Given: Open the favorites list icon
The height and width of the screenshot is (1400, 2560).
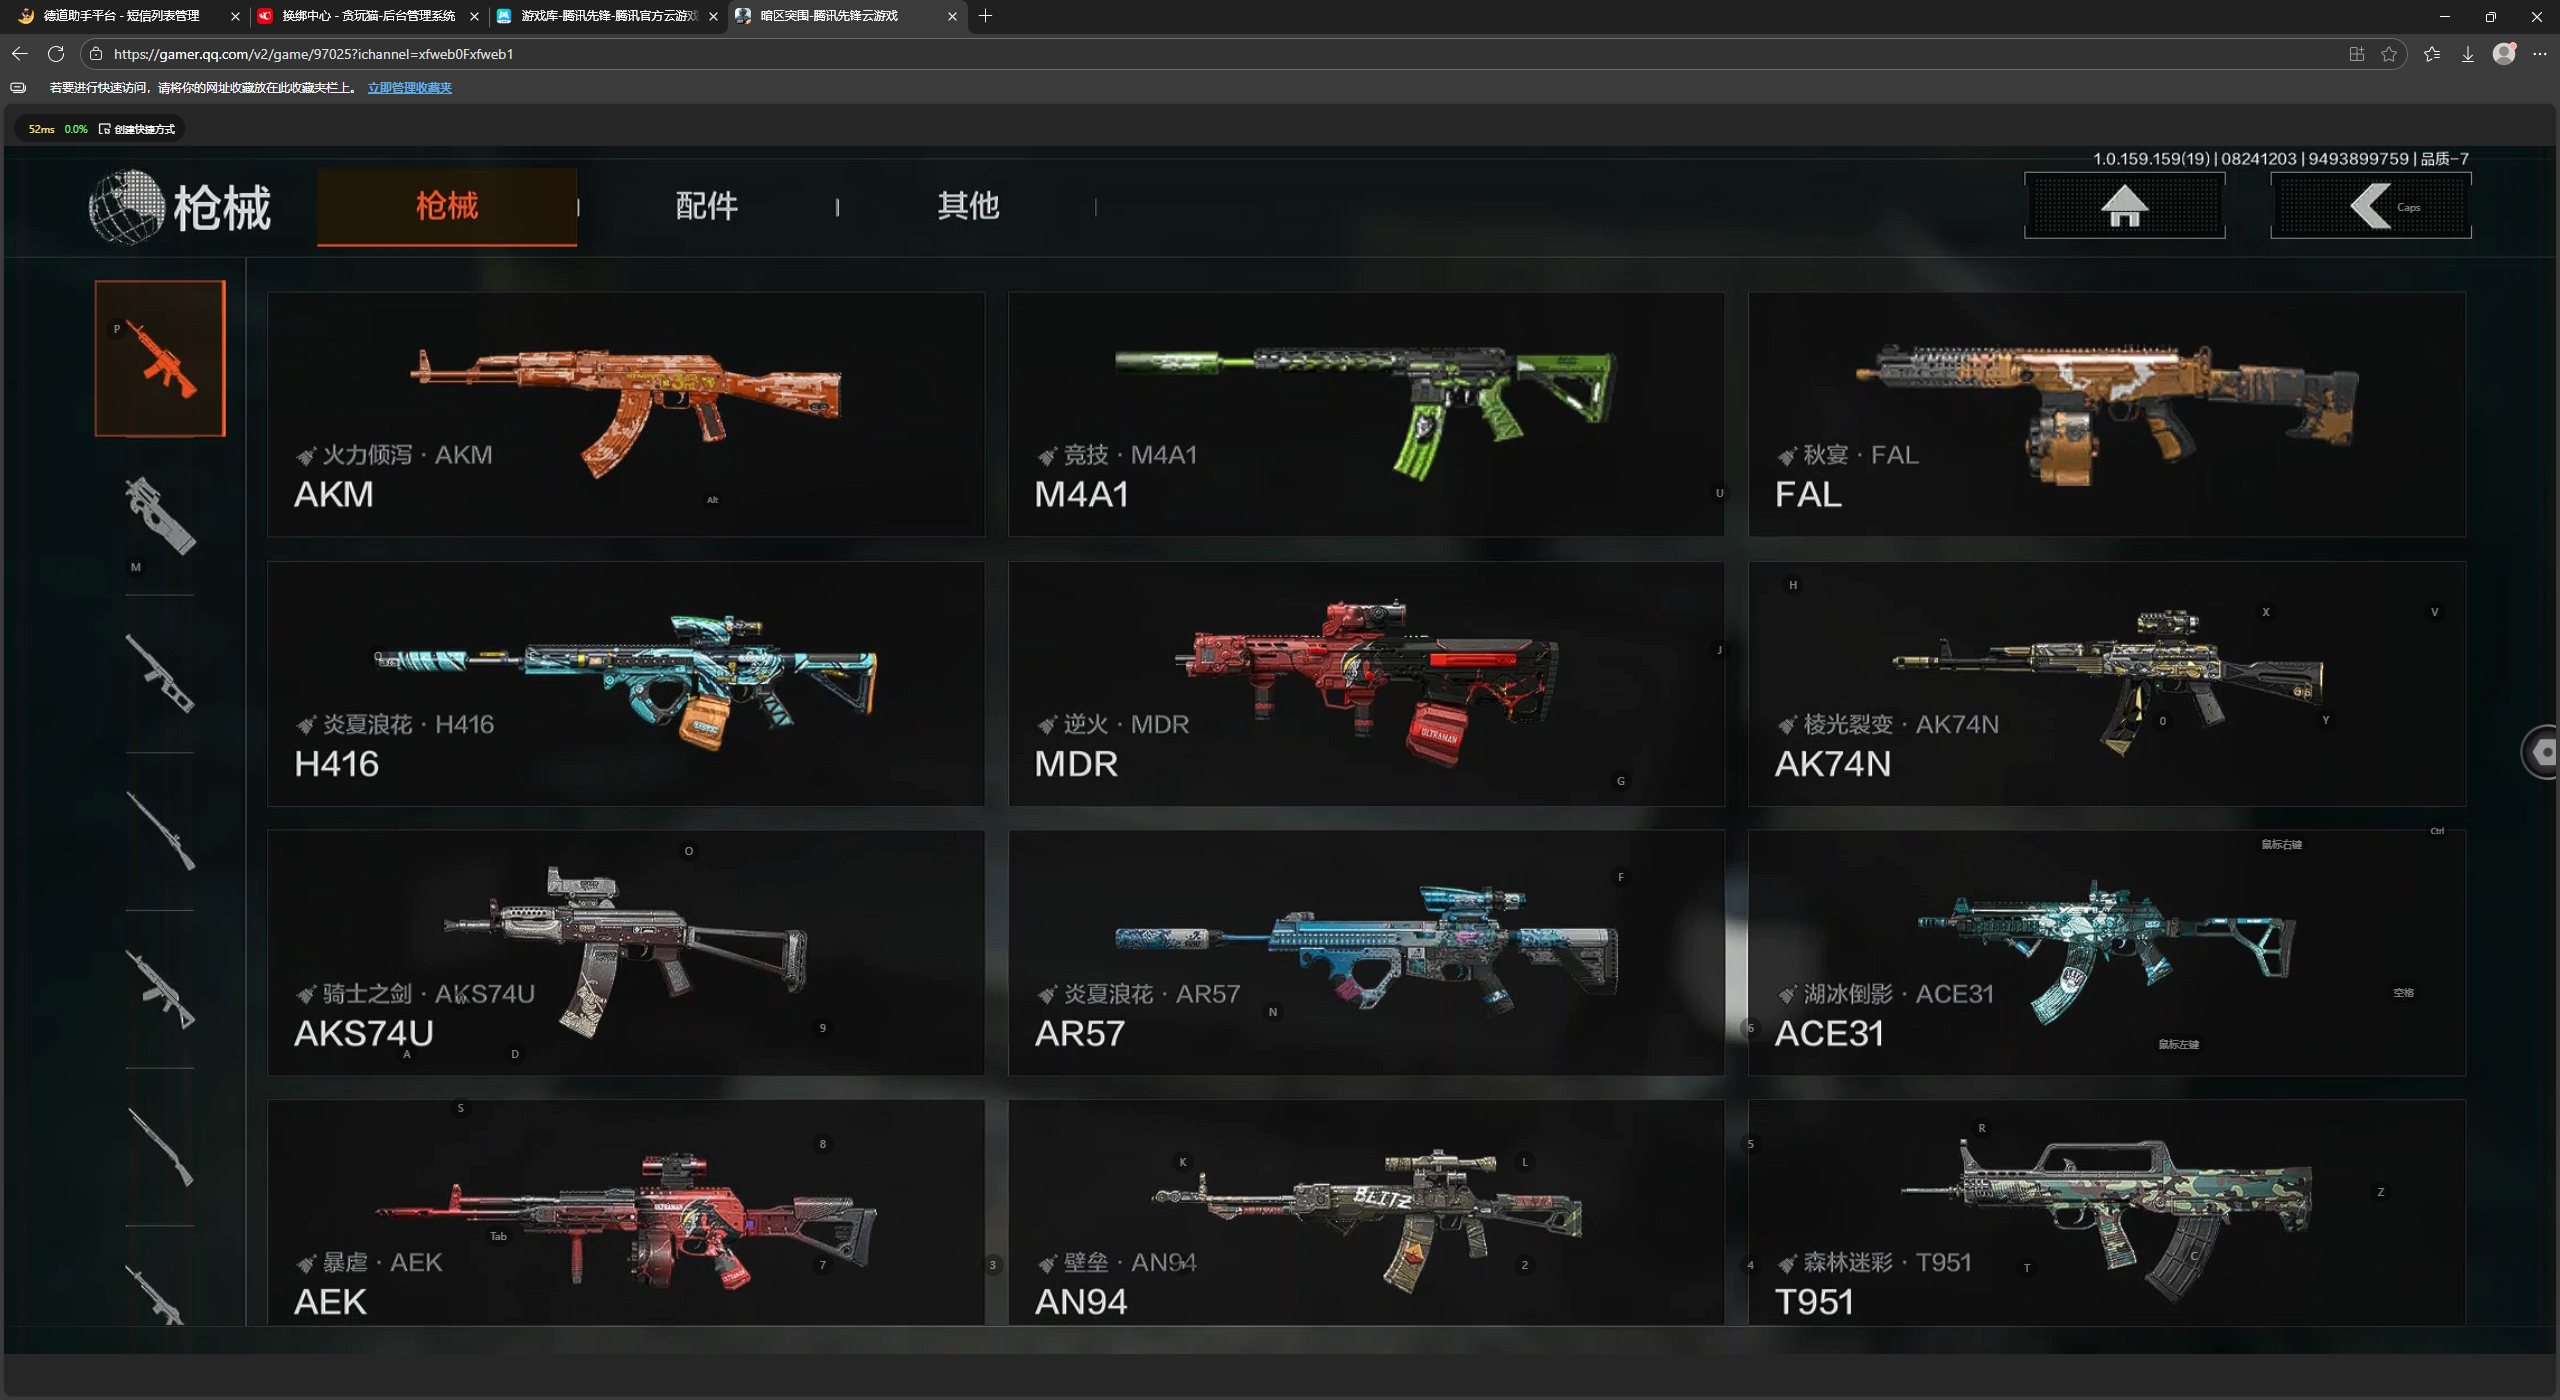Looking at the screenshot, I should (x=2432, y=54).
